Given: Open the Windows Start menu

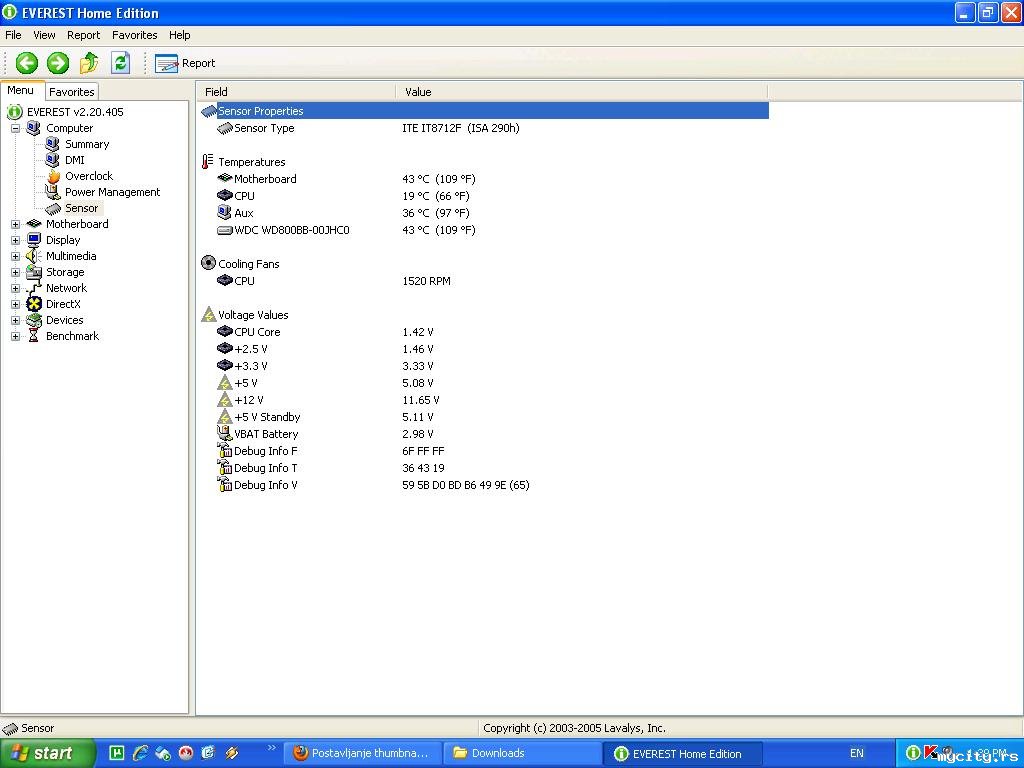Looking at the screenshot, I should [x=46, y=753].
